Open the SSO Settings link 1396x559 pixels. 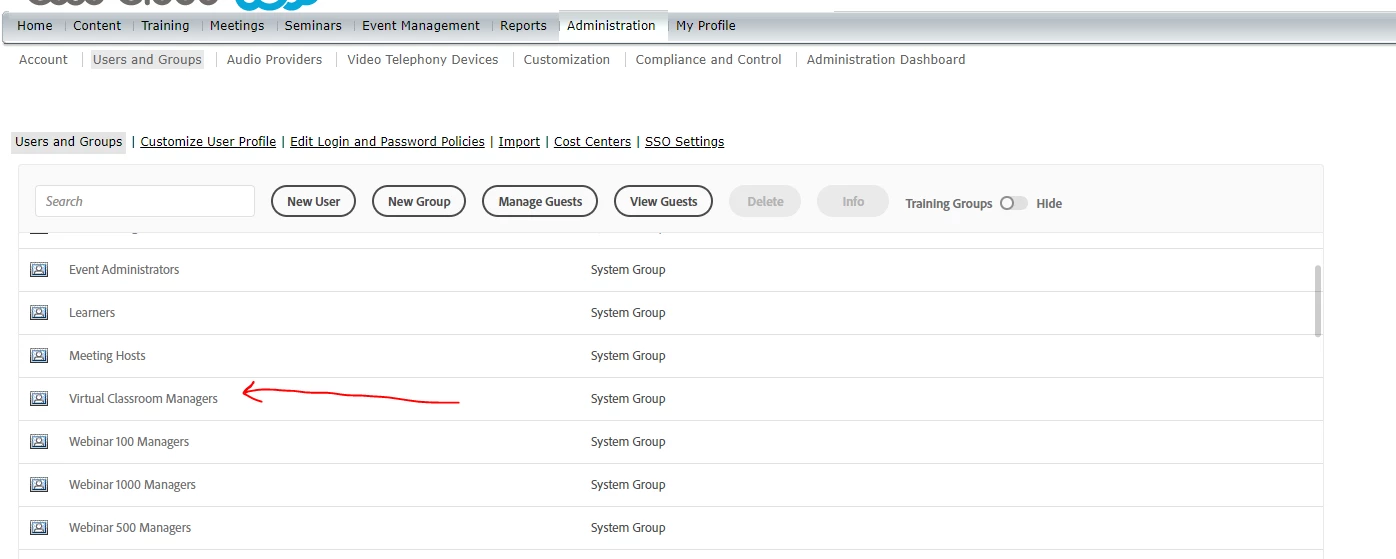(x=685, y=142)
